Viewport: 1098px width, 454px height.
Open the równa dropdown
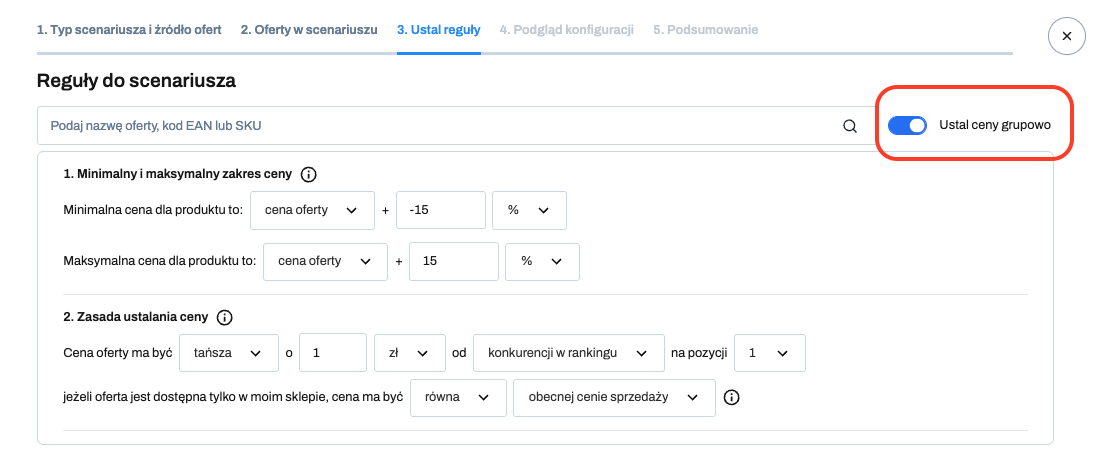click(x=458, y=397)
